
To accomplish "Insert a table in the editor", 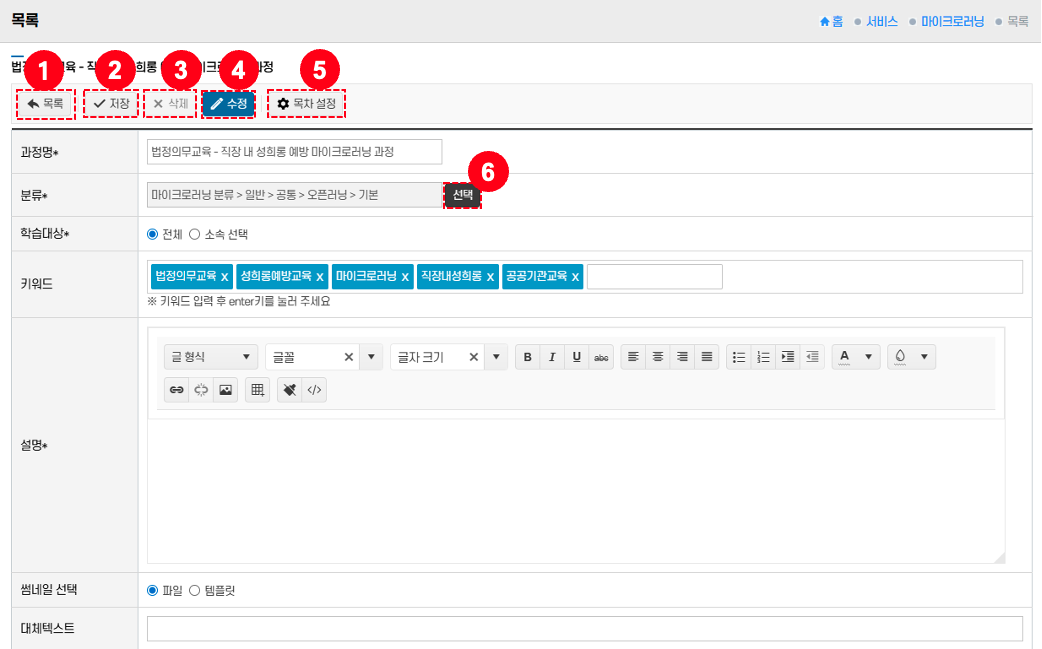I will point(258,390).
